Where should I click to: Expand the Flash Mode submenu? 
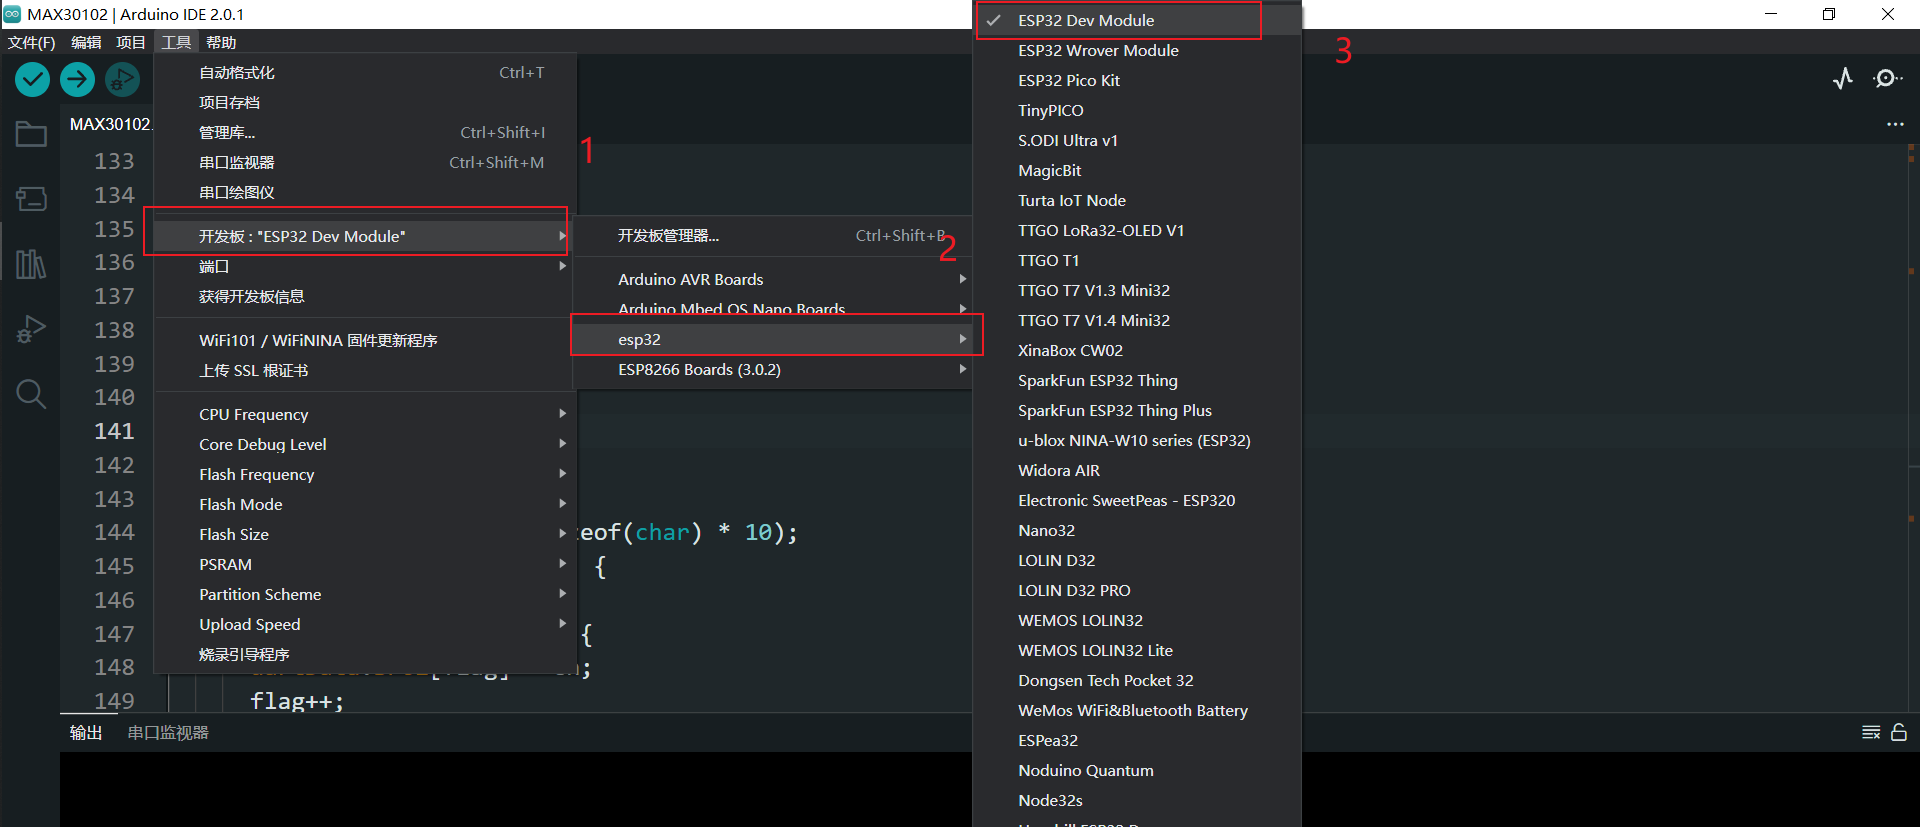365,504
